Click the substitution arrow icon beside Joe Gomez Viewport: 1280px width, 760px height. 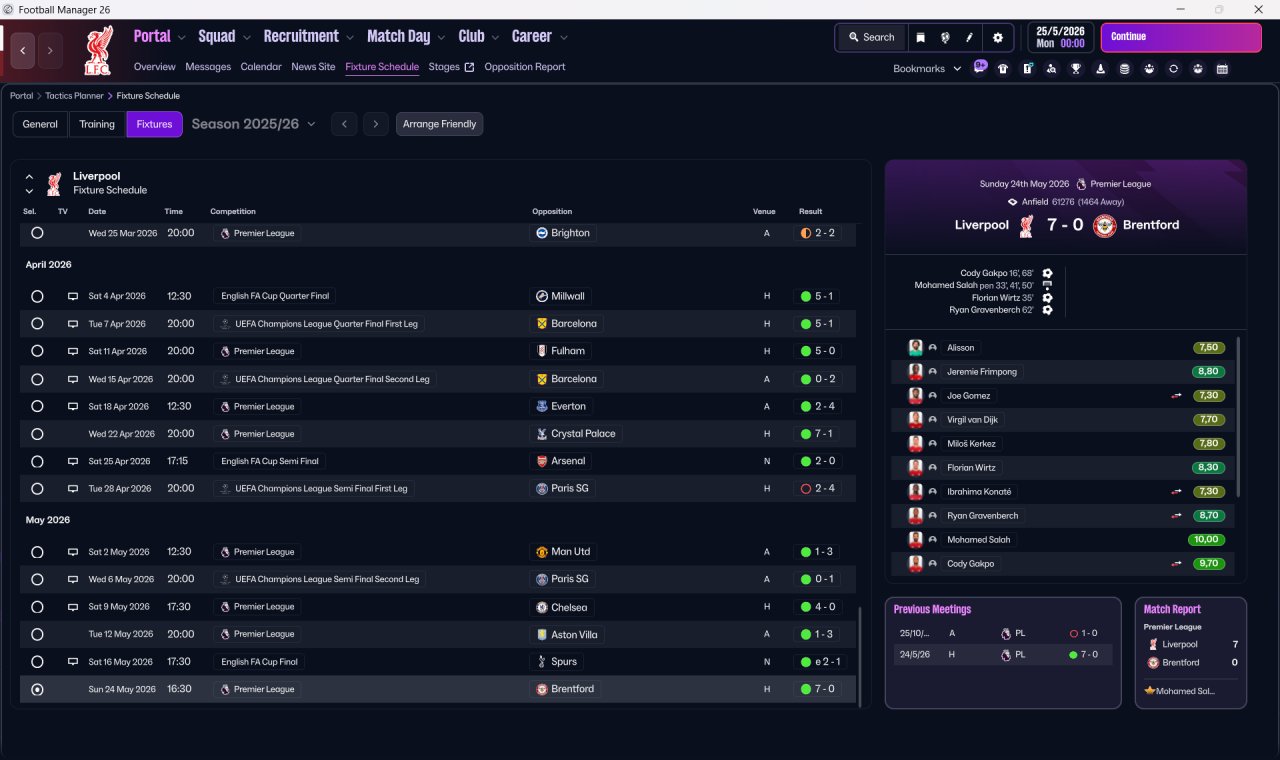pos(1177,396)
